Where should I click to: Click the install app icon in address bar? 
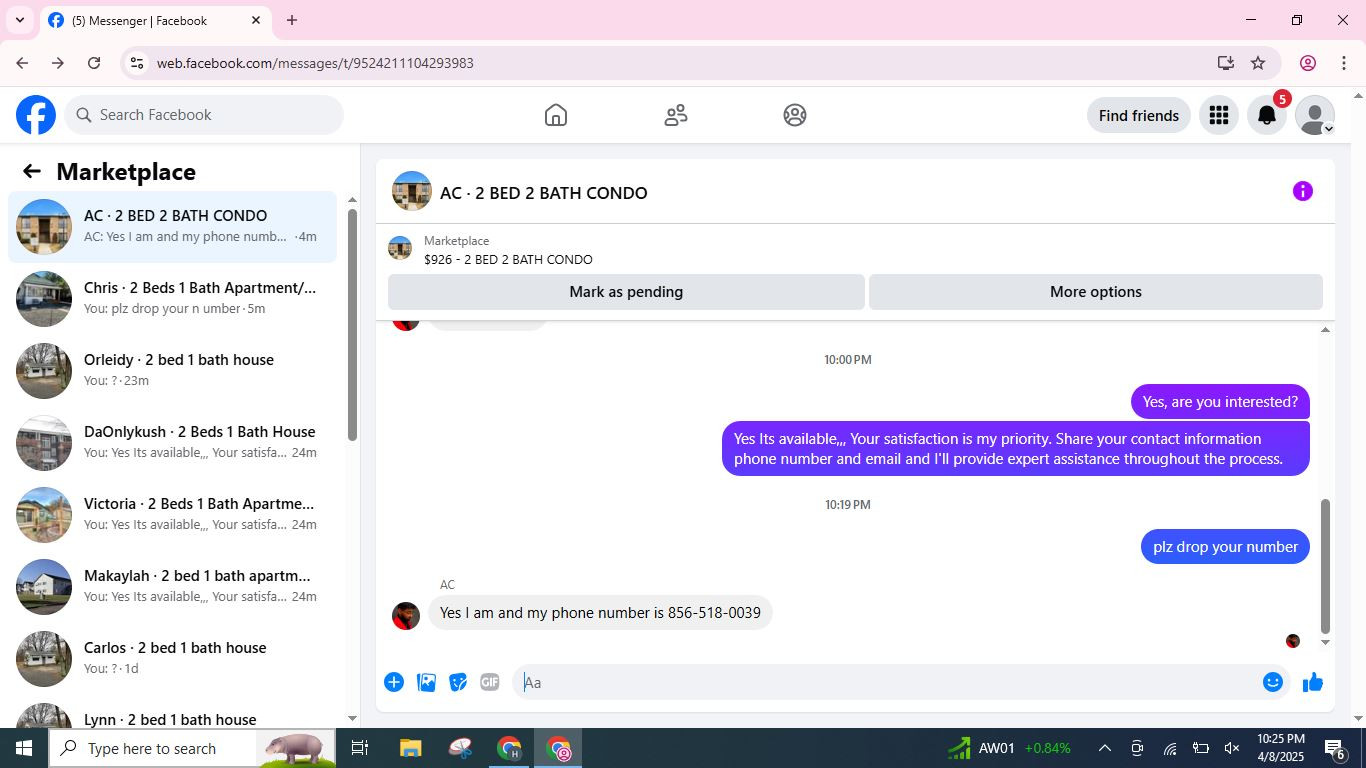(1226, 63)
